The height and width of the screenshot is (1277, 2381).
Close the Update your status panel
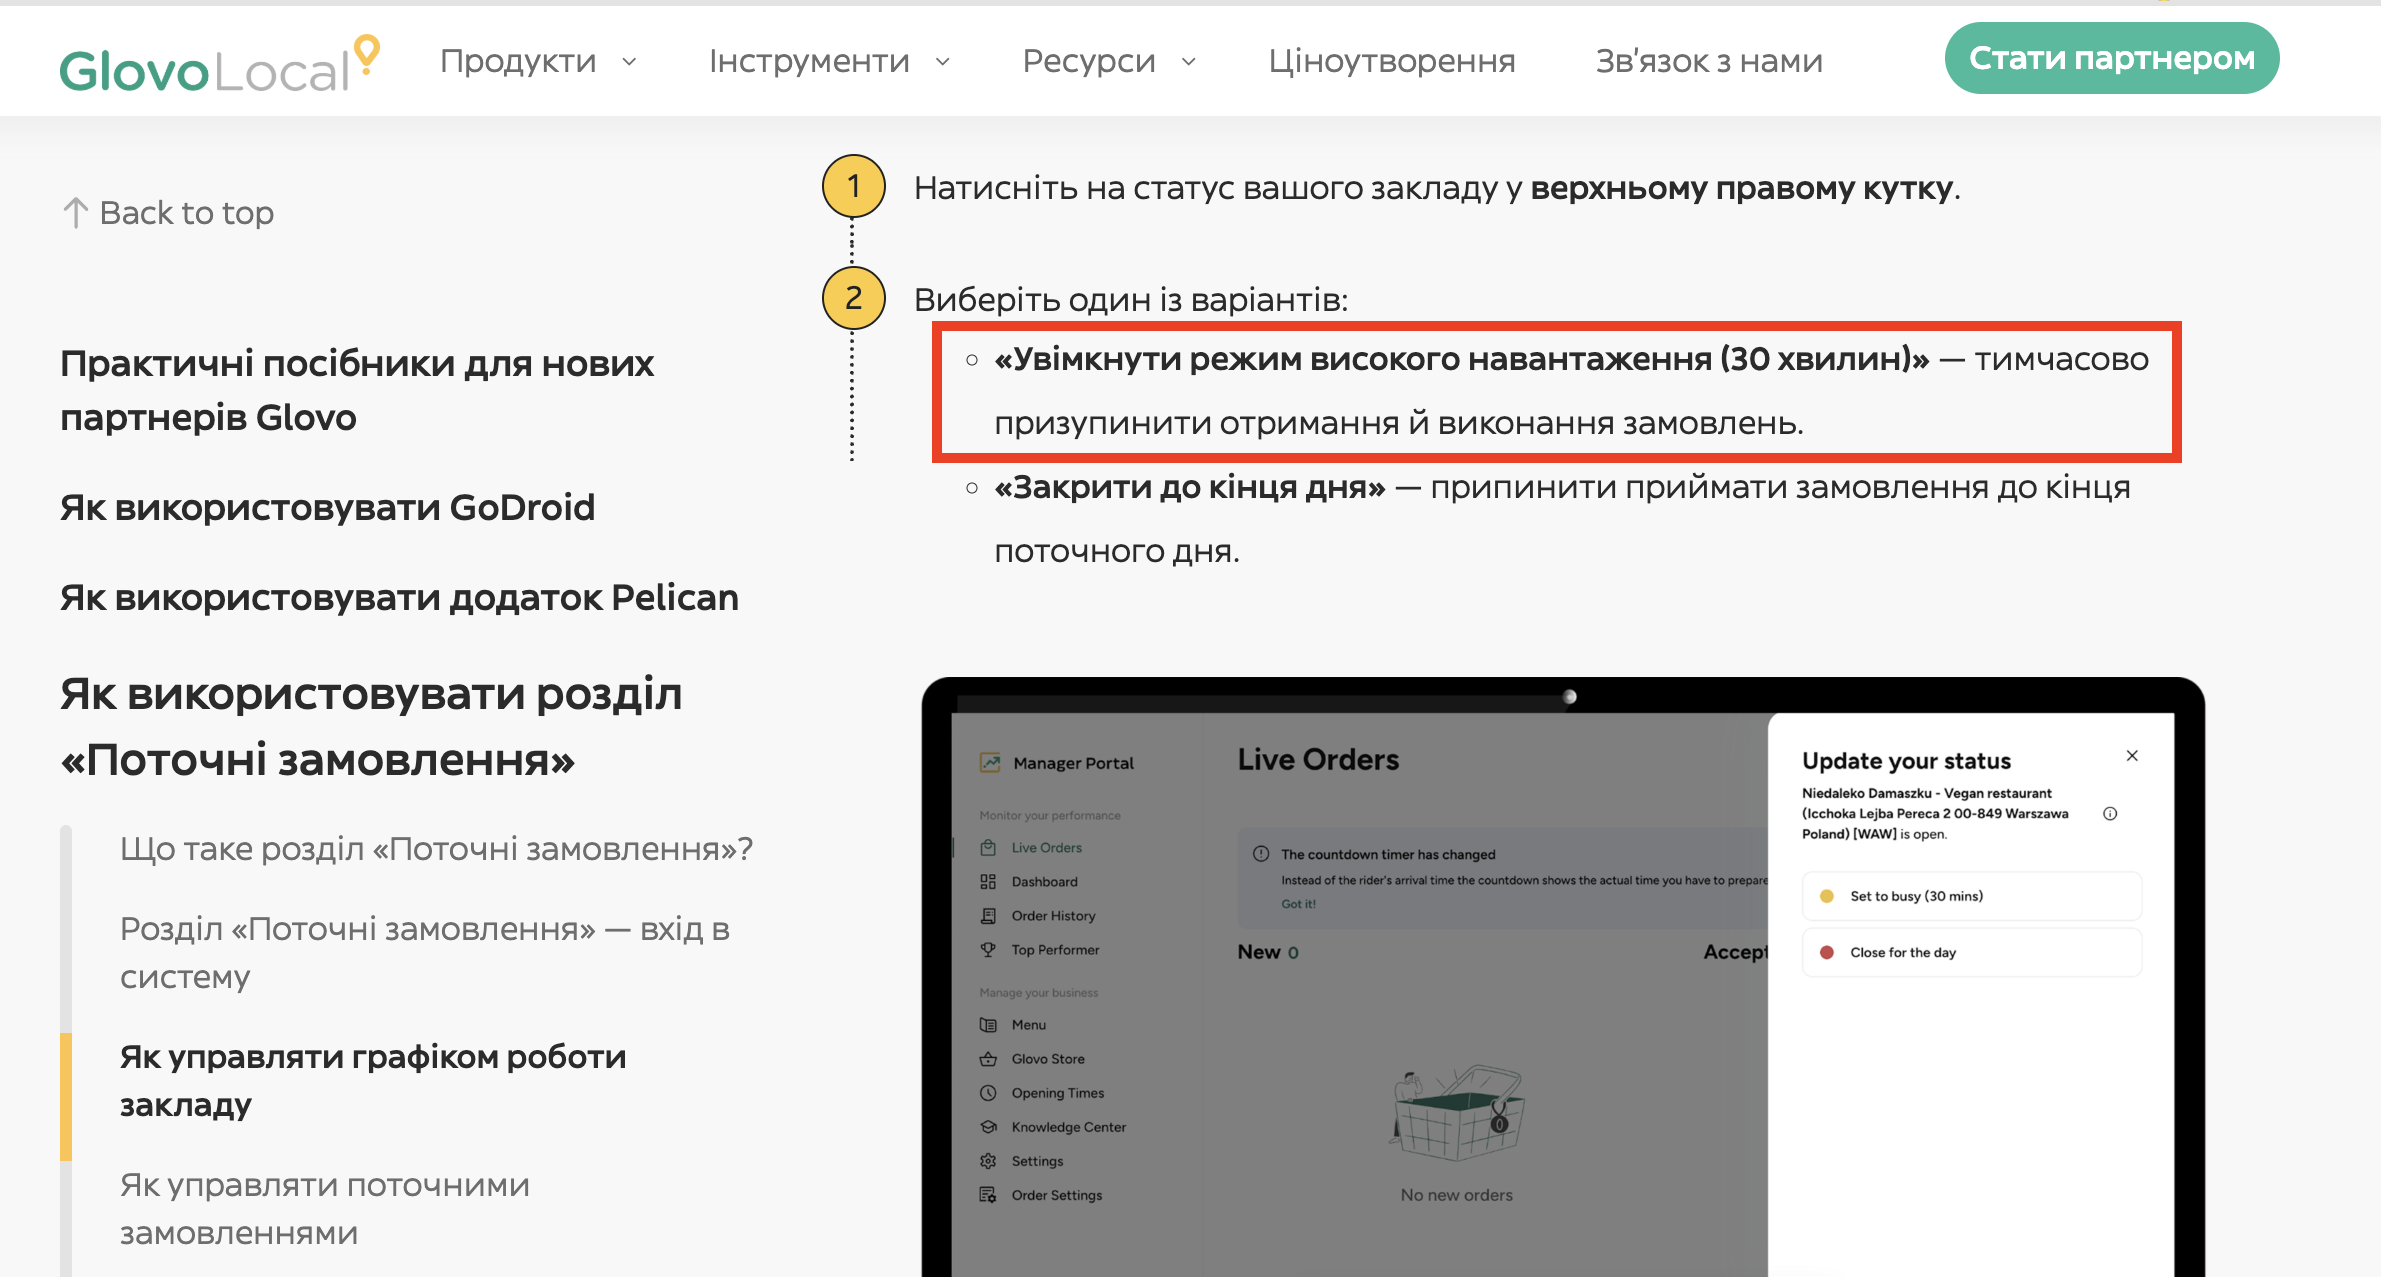pyautogui.click(x=2132, y=756)
